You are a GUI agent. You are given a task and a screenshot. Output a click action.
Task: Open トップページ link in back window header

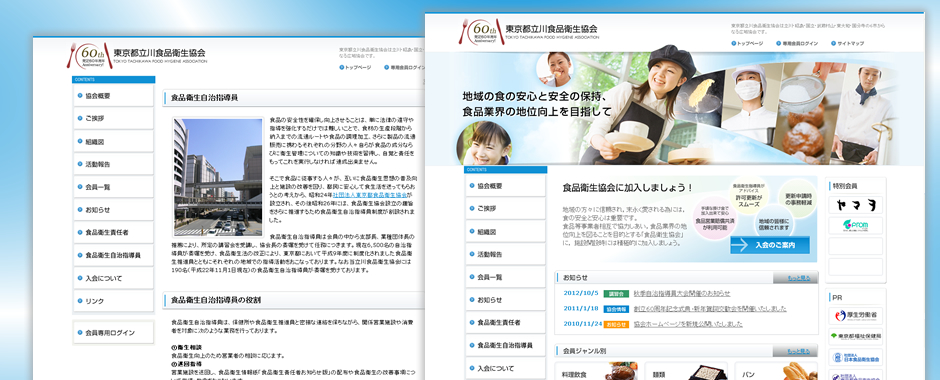point(355,68)
